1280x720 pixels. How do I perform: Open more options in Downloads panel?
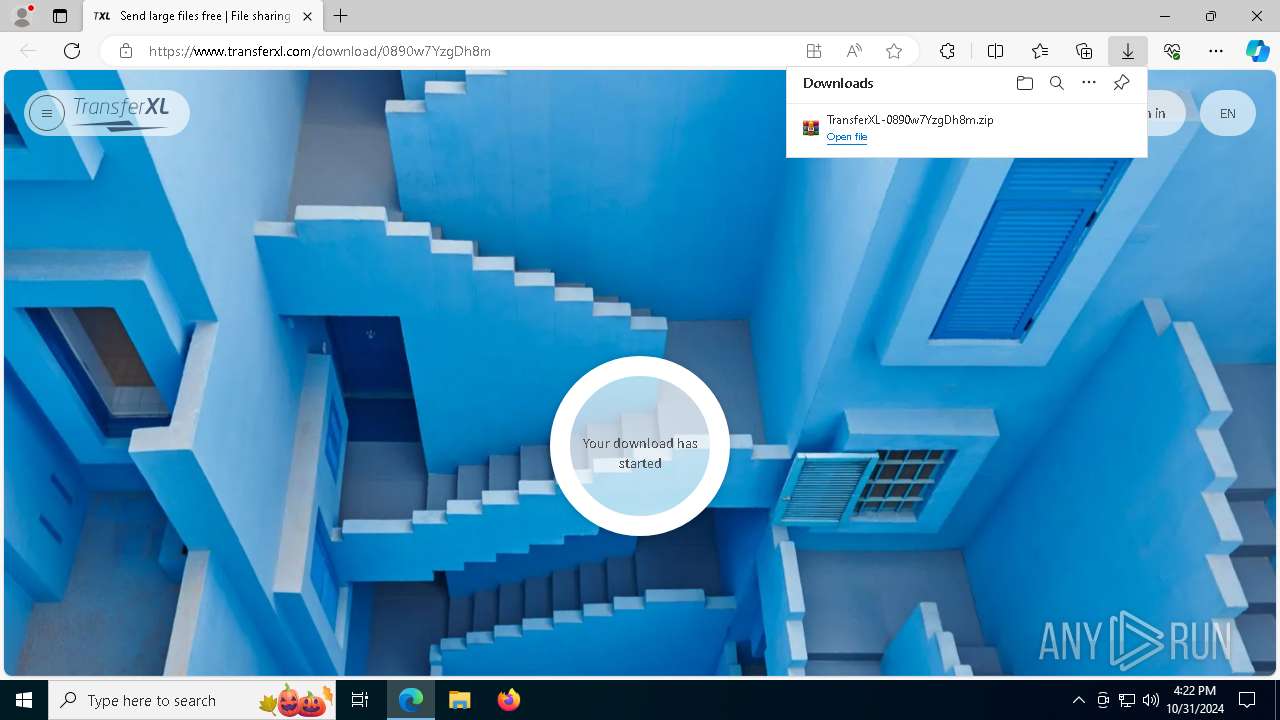pos(1089,83)
